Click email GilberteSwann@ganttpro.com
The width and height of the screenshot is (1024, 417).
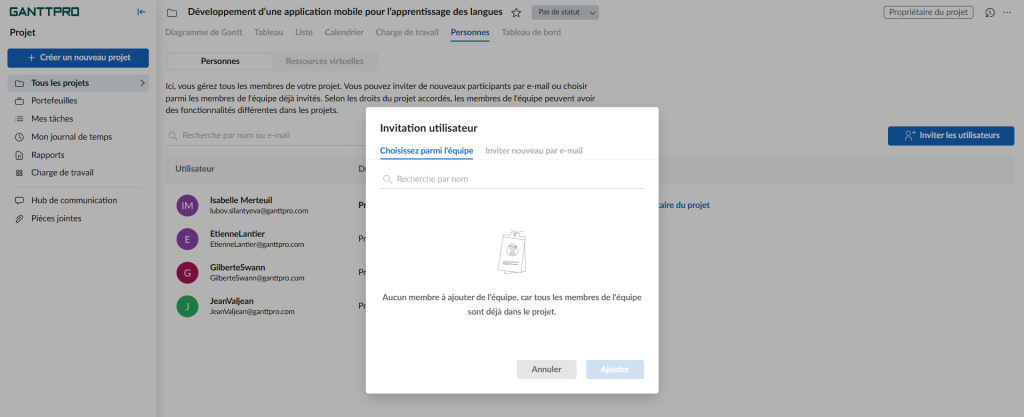tap(257, 278)
